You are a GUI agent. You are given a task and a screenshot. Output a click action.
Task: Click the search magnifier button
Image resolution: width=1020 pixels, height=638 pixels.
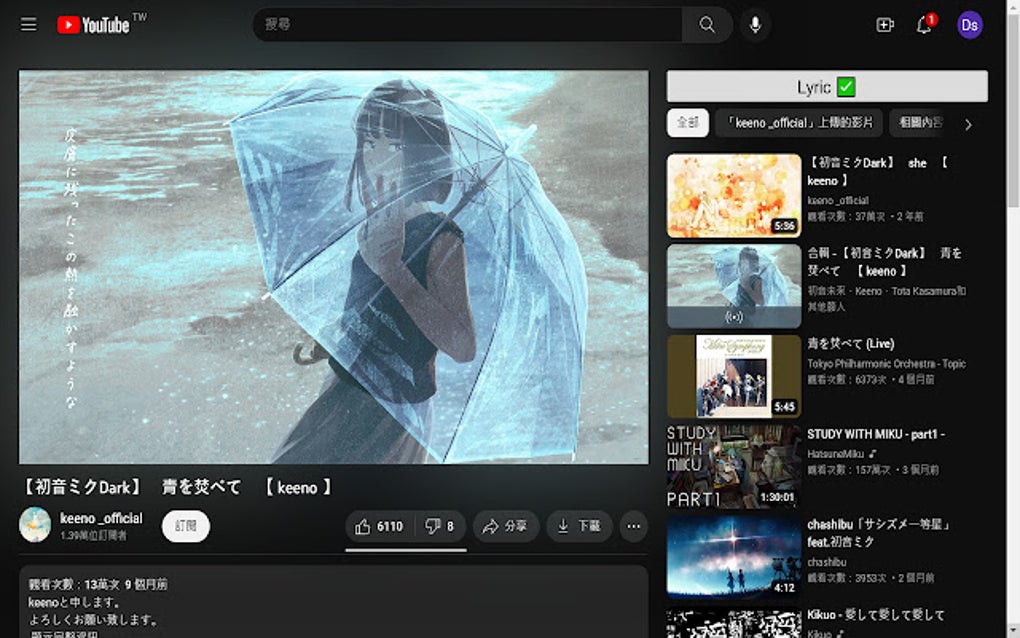(x=706, y=25)
